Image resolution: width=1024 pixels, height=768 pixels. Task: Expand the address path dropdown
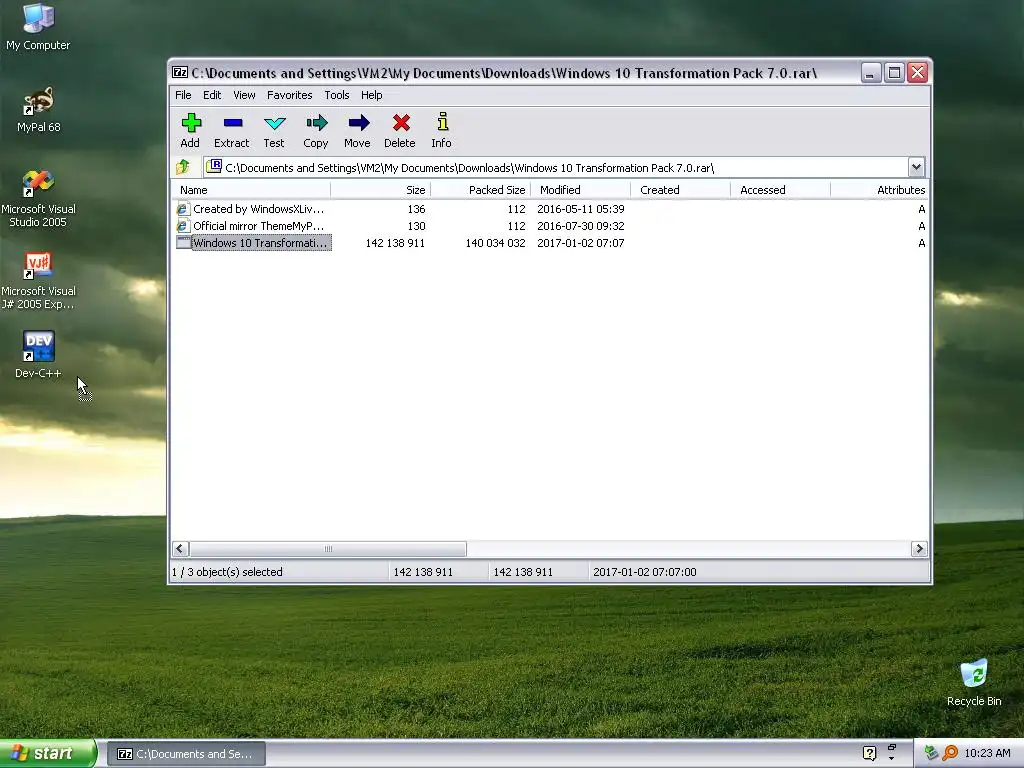tap(916, 167)
